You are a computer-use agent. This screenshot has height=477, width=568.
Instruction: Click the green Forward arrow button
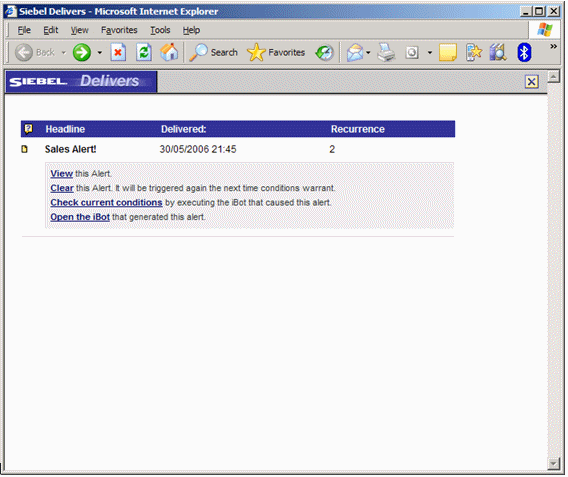(82, 53)
